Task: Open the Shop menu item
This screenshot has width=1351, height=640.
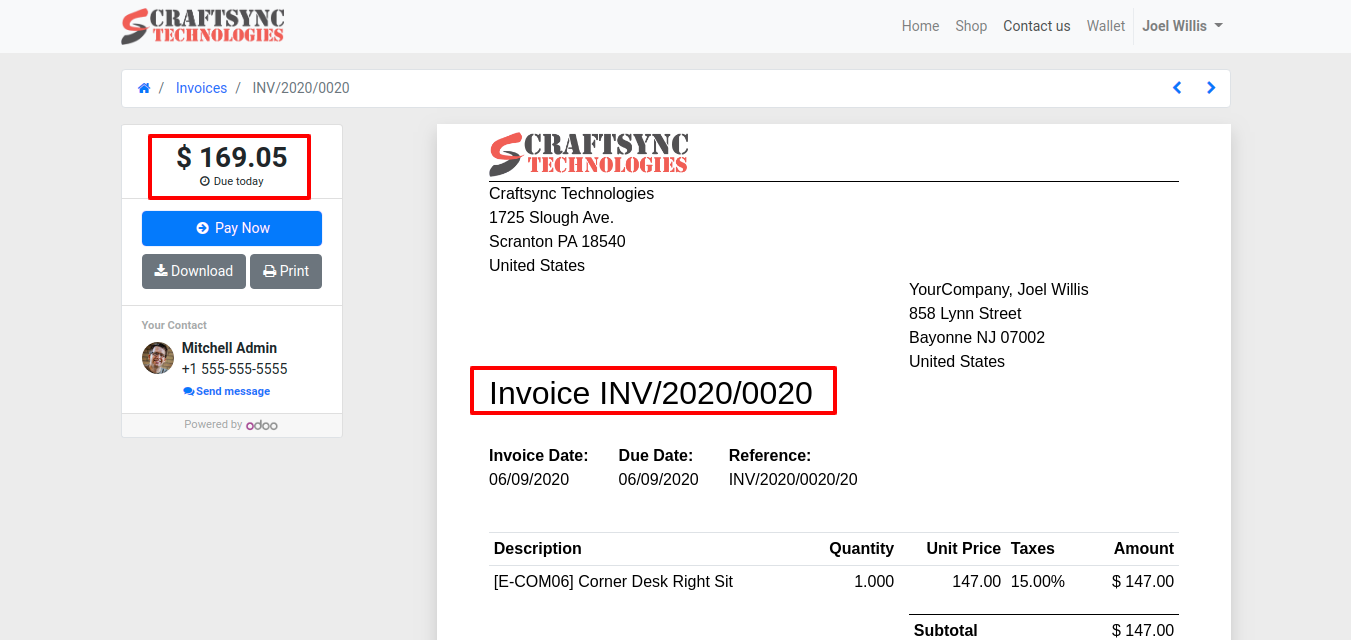Action: click(x=970, y=26)
